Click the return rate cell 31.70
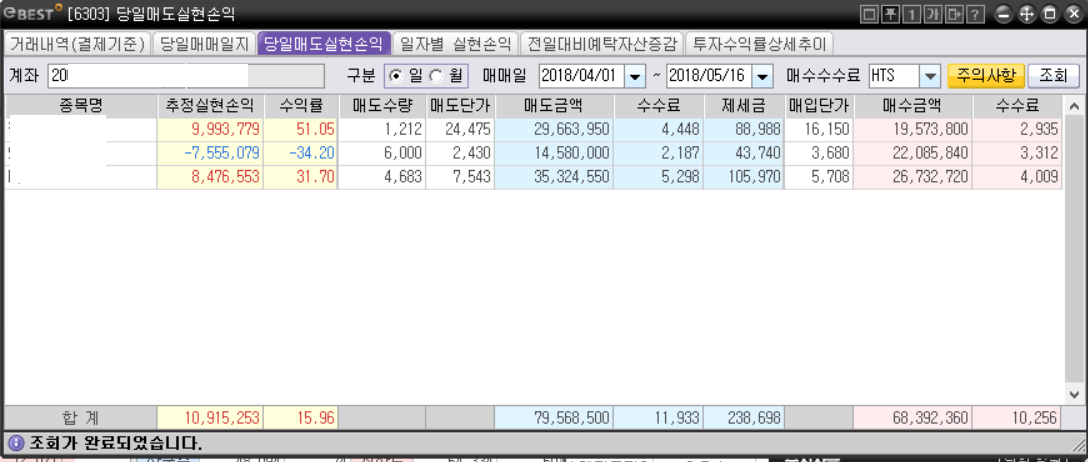The height and width of the screenshot is (462, 1088). point(300,177)
